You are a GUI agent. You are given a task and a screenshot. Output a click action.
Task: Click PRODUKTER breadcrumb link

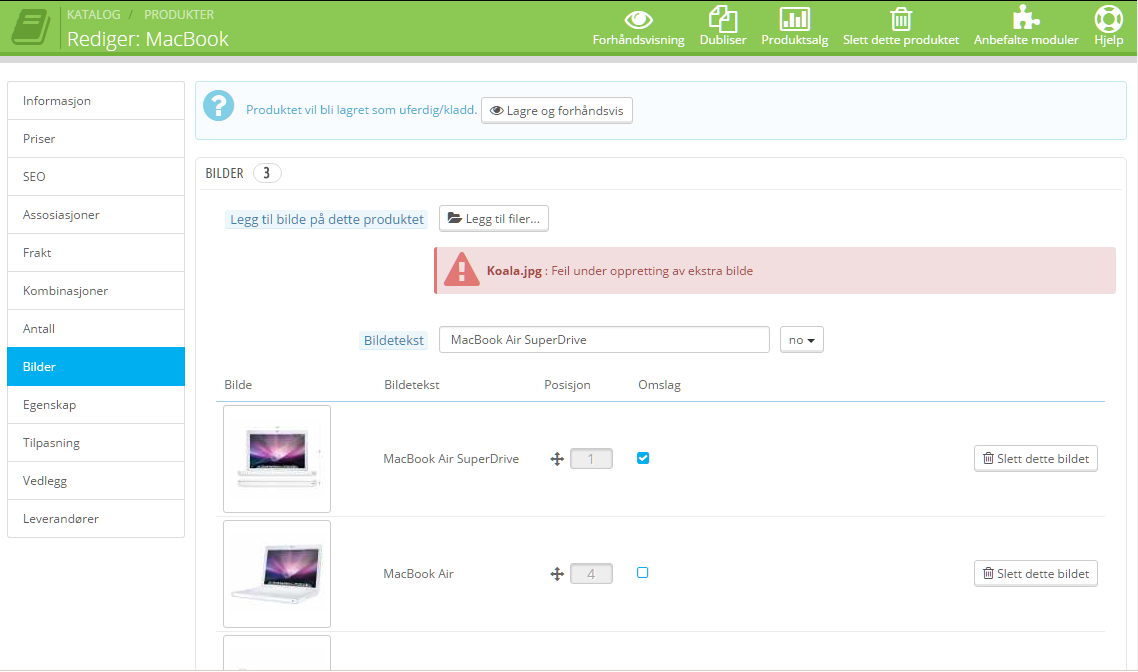pyautogui.click(x=179, y=15)
